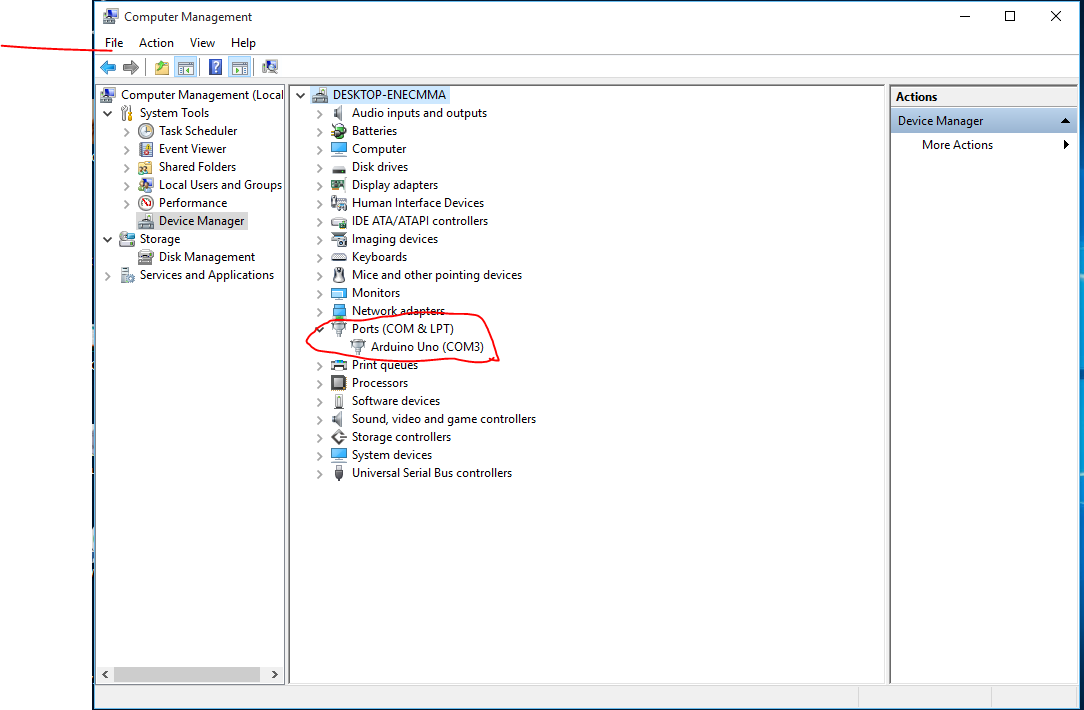The height and width of the screenshot is (710, 1084).
Task: Expand the Monitors category
Action: click(319, 293)
